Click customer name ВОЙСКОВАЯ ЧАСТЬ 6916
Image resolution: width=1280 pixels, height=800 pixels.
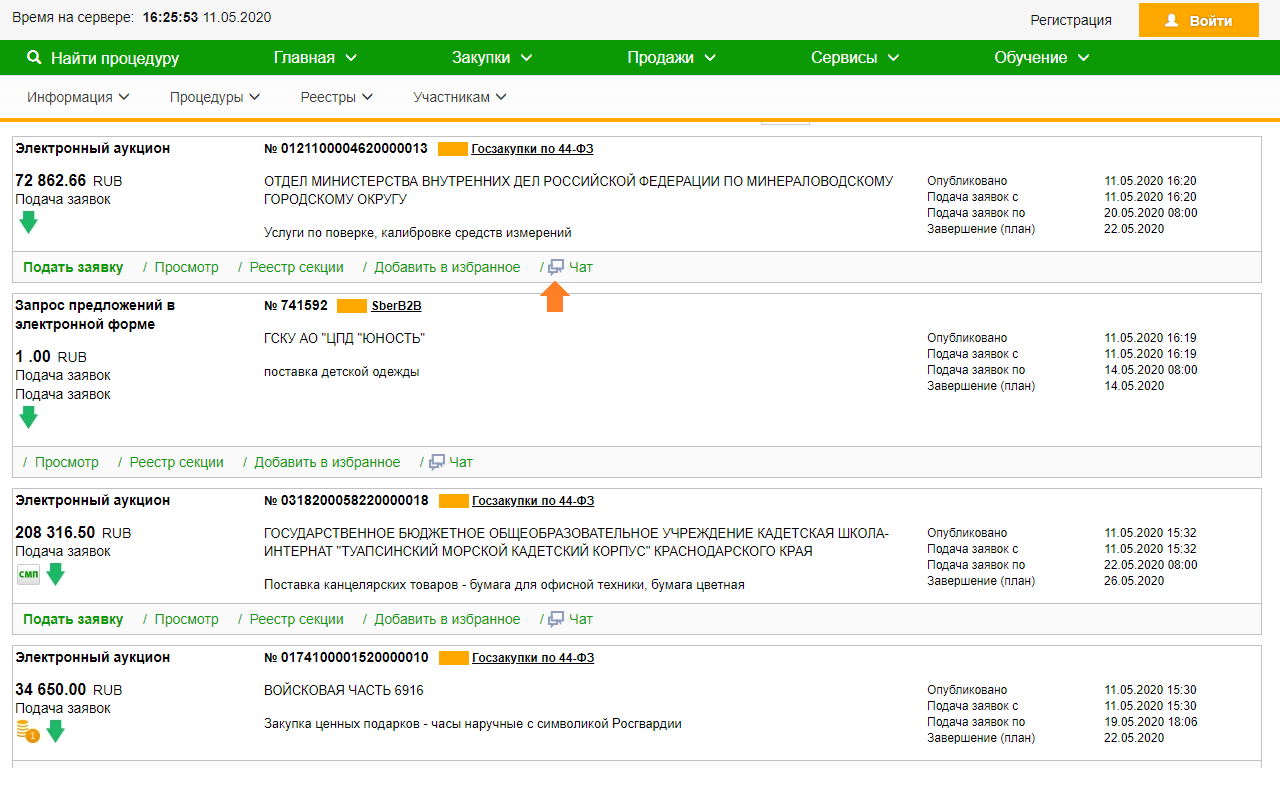click(344, 690)
